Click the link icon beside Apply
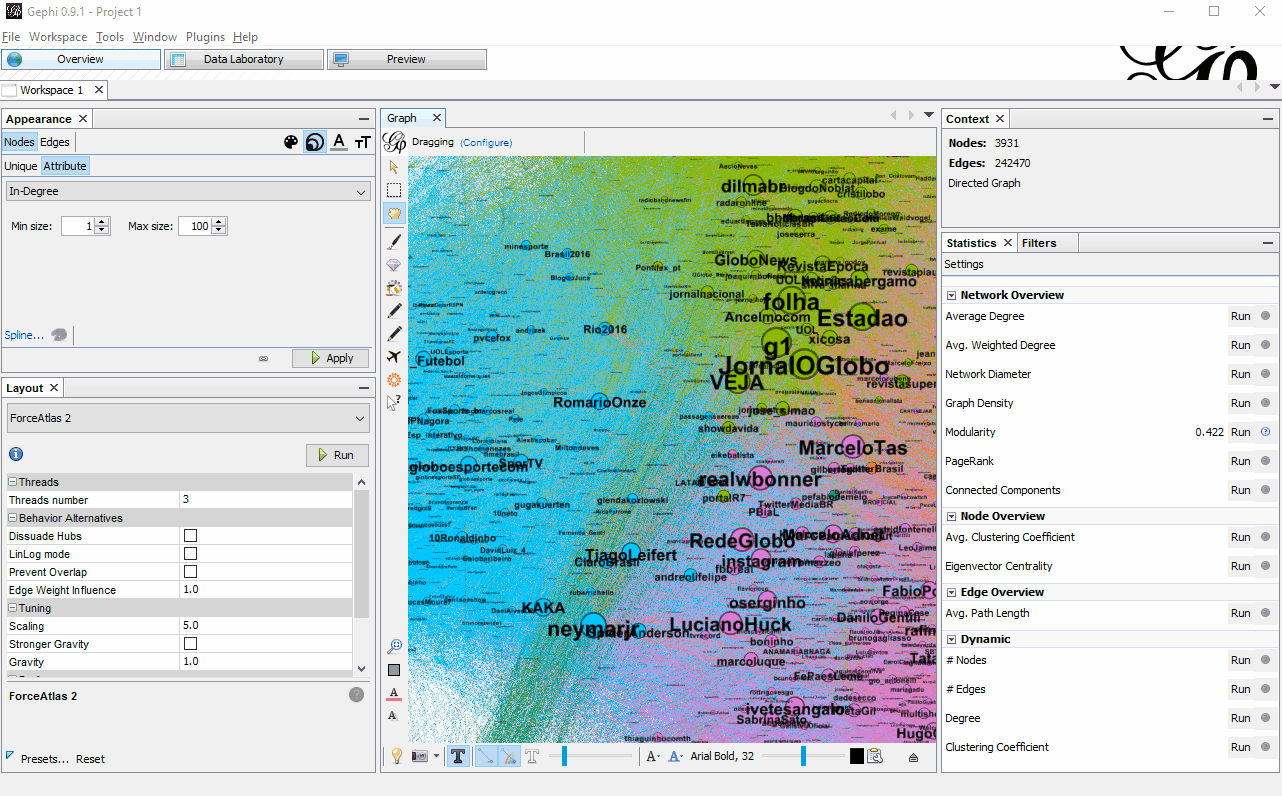 [x=264, y=358]
